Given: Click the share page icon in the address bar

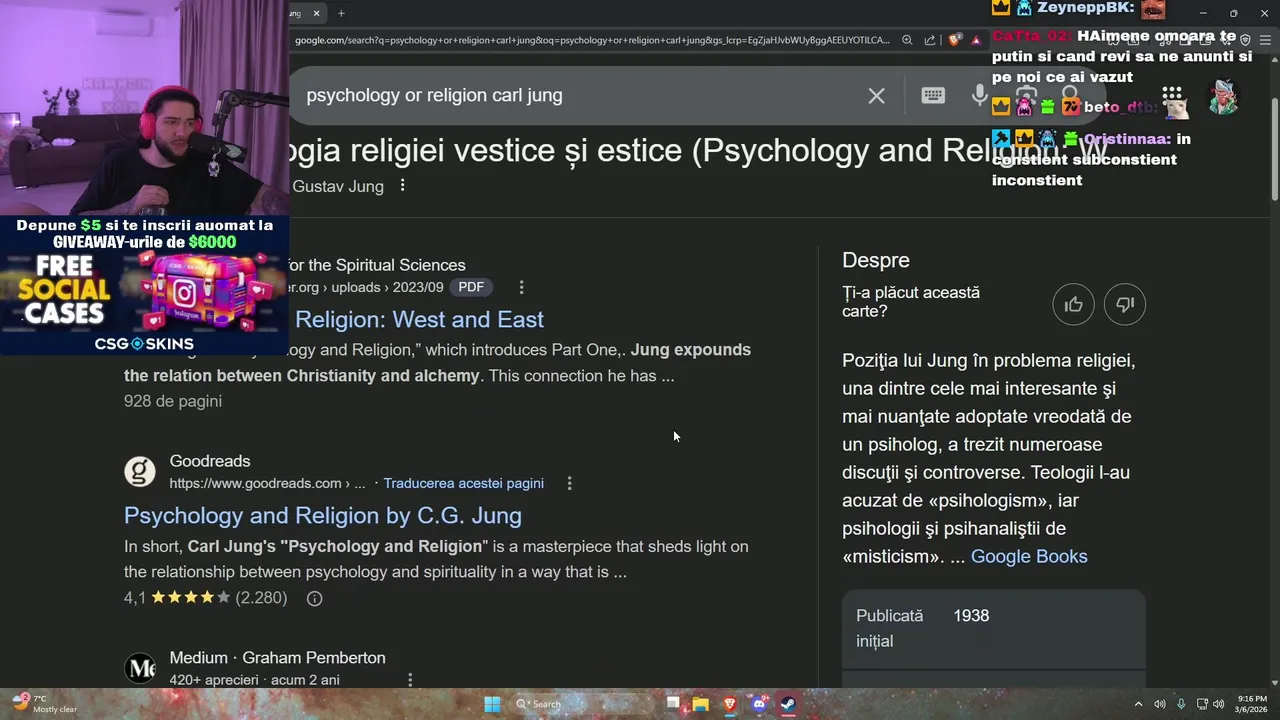Looking at the screenshot, I should (x=930, y=40).
